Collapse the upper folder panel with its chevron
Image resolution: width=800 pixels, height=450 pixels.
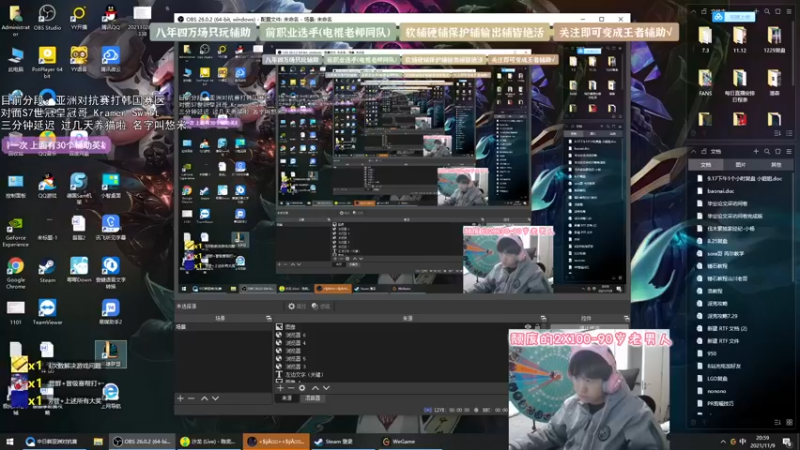pyautogui.click(x=693, y=11)
